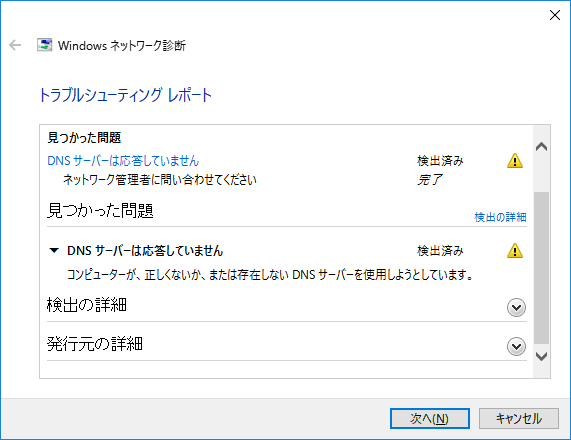Image resolution: width=571 pixels, height=440 pixels.
Task: Open the '検出の詳細' blue link
Action: (x=500, y=217)
